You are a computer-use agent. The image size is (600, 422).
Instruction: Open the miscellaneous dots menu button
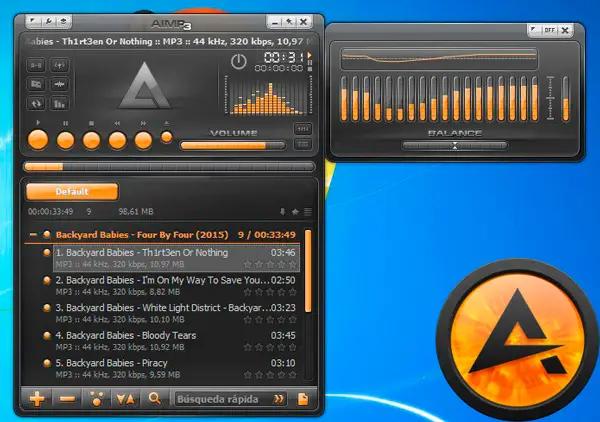[x=96, y=399]
